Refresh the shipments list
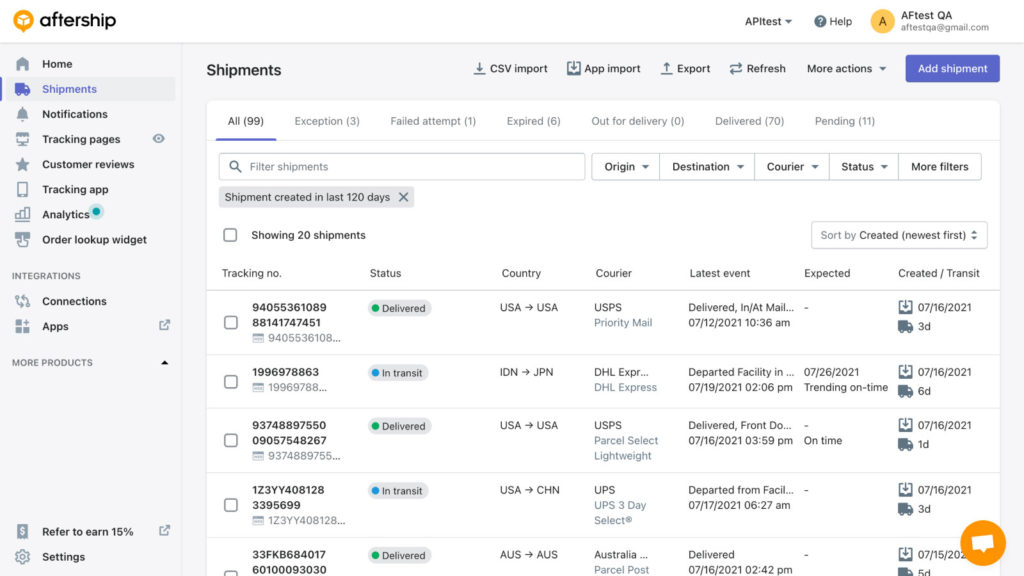This screenshot has width=1024, height=576. pos(758,69)
